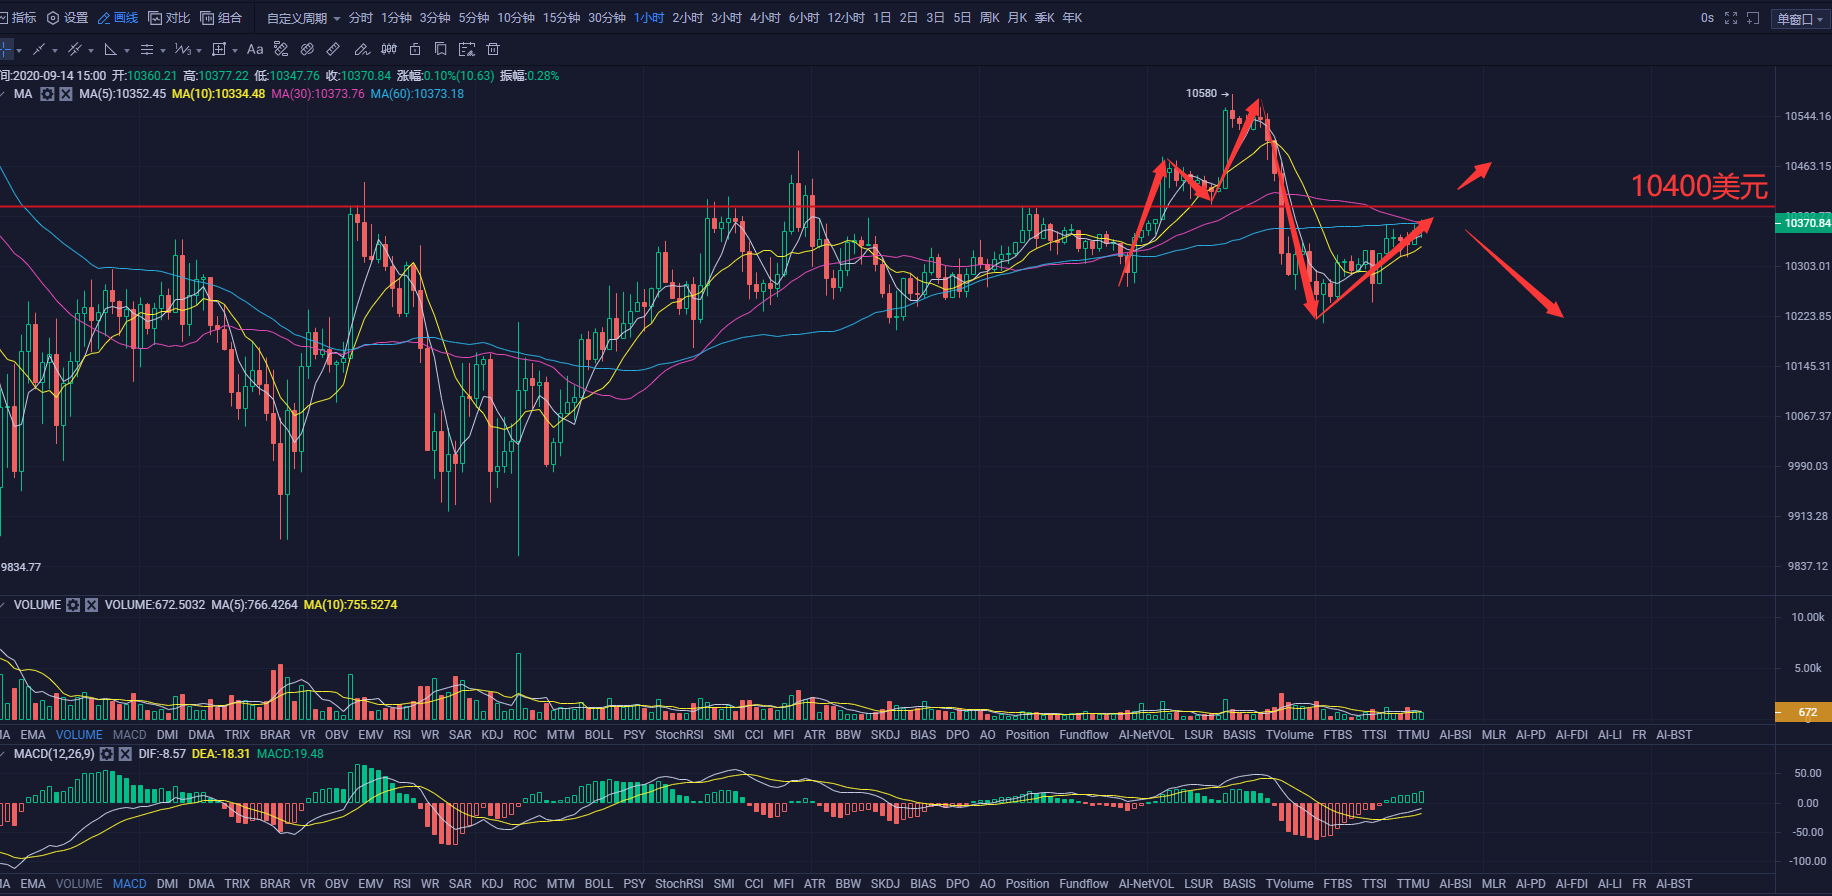Open the 单窗口 window layout dropdown
Viewport: 1832px width, 896px height.
coord(1800,18)
